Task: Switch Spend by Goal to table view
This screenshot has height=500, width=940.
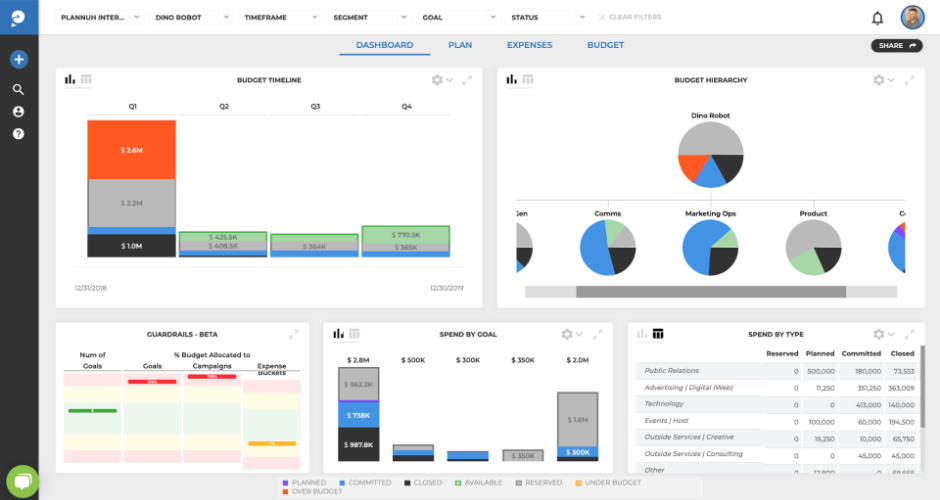Action: coord(354,334)
